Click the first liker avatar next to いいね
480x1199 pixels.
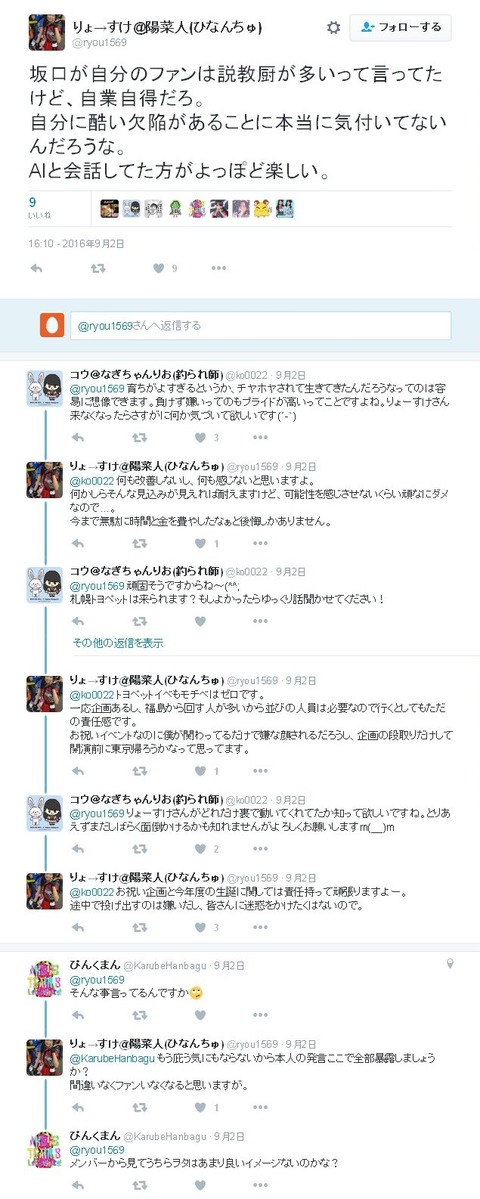point(109,208)
